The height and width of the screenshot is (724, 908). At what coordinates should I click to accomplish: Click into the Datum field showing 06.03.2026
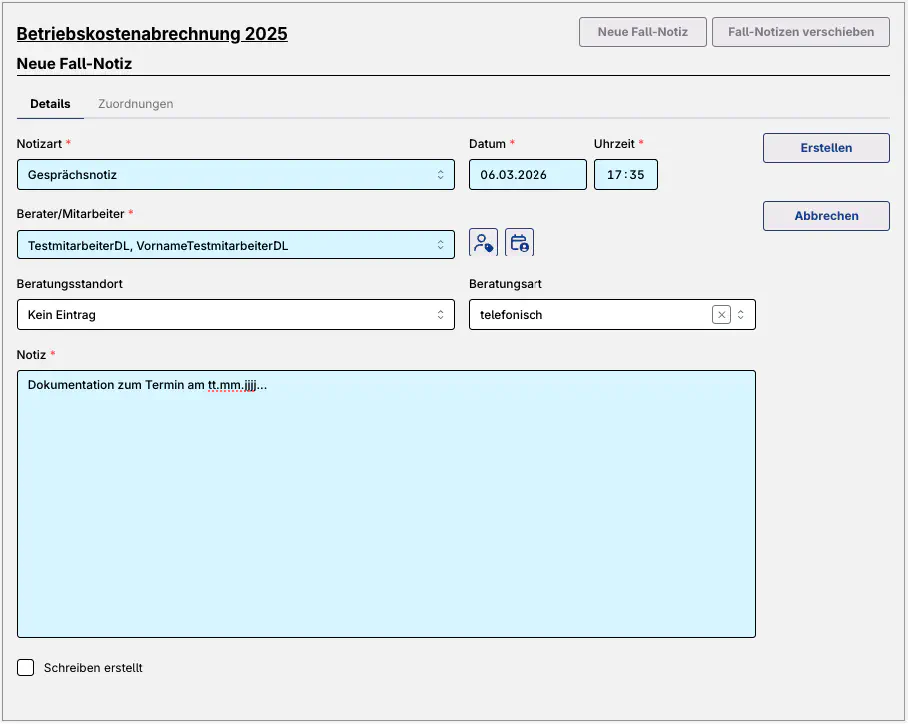[x=527, y=175]
